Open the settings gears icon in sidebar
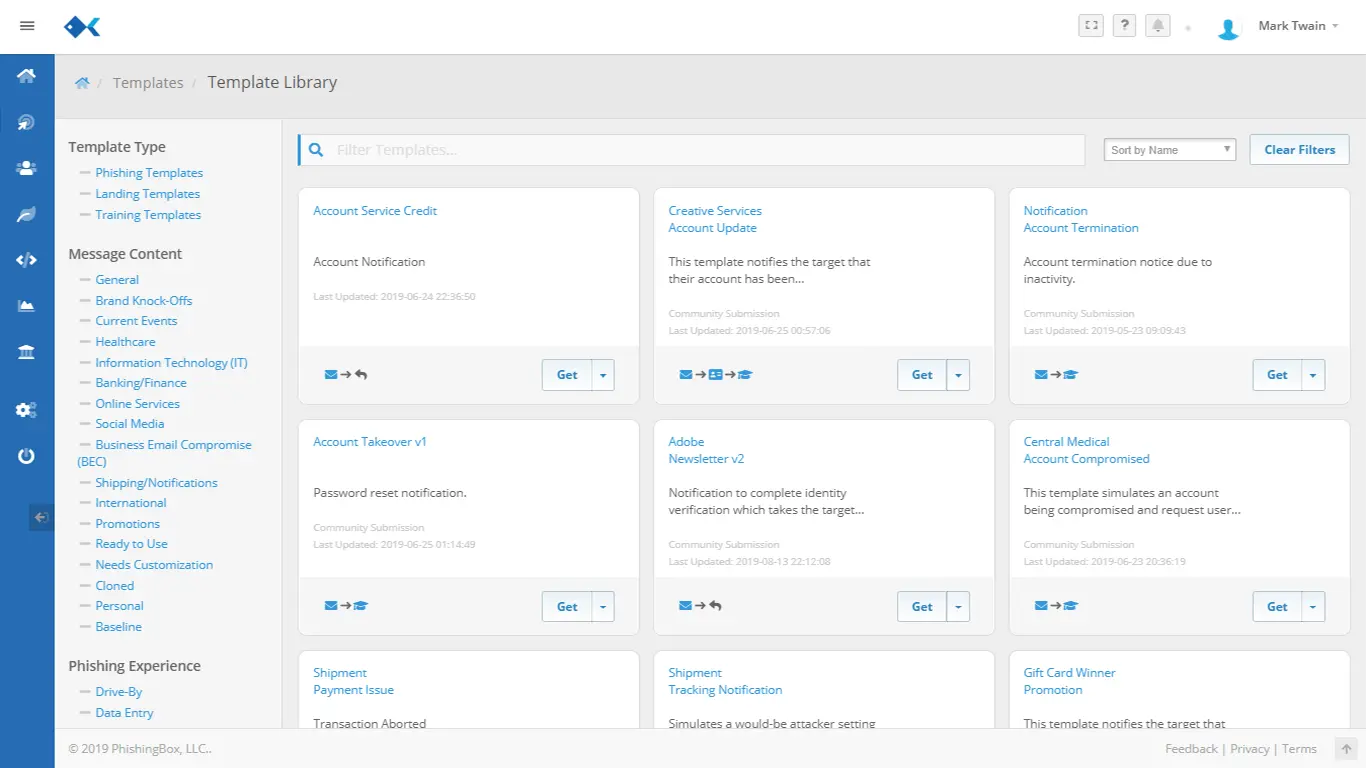1366x768 pixels. click(27, 410)
